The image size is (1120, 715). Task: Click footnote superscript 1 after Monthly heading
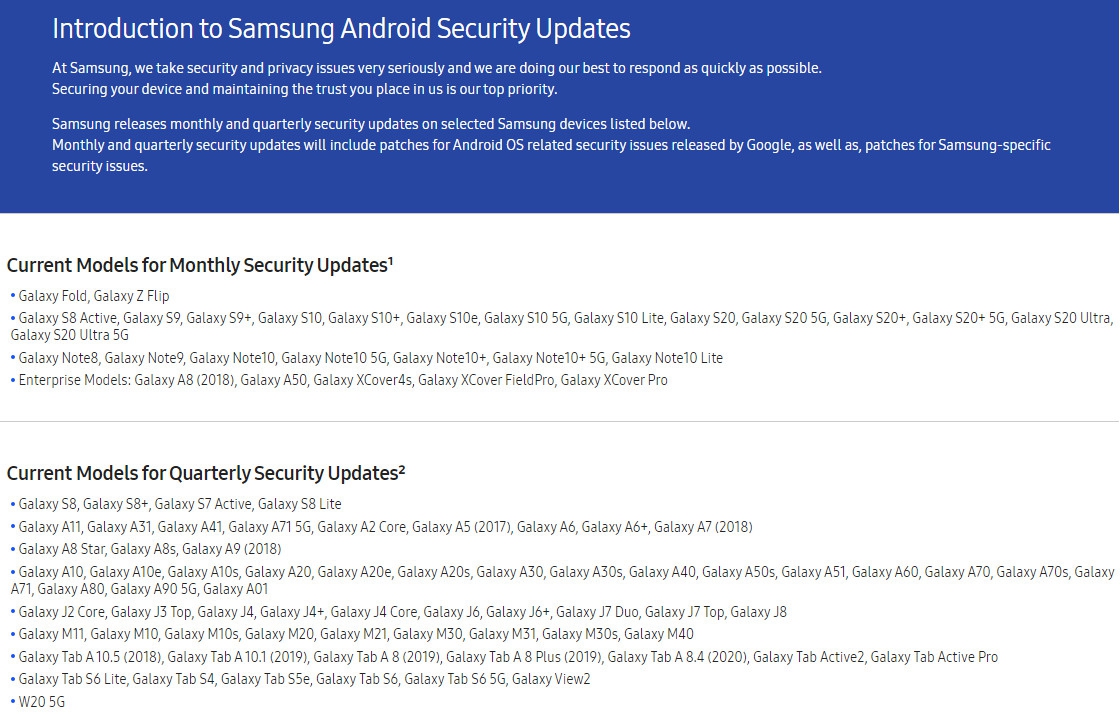point(390,261)
